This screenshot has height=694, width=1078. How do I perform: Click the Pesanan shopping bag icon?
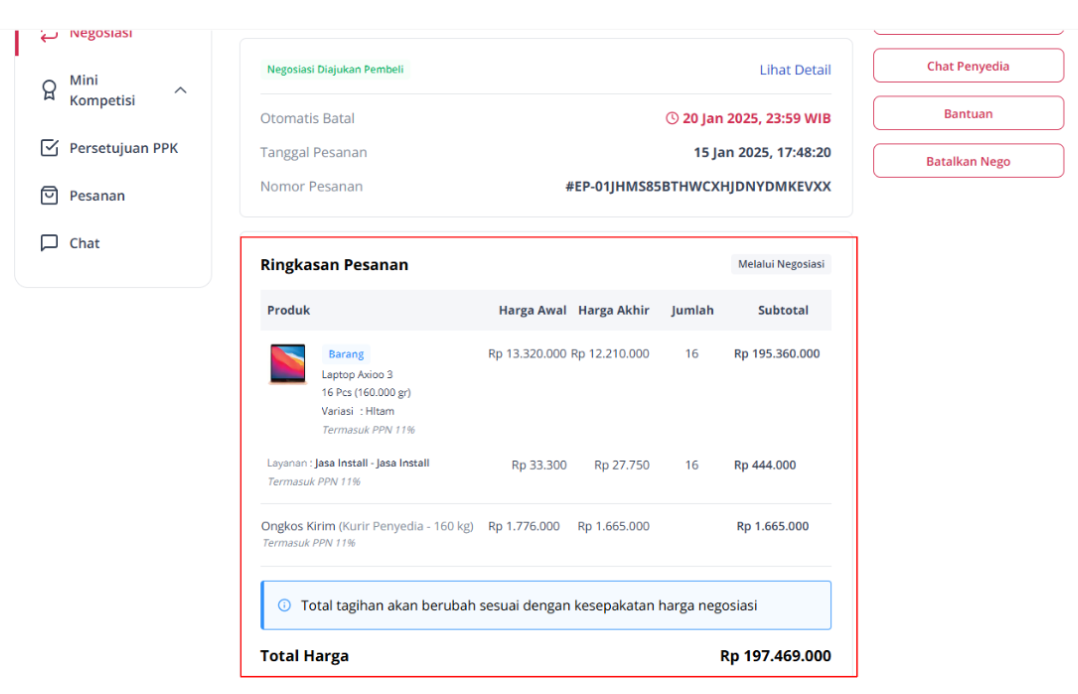(50, 195)
